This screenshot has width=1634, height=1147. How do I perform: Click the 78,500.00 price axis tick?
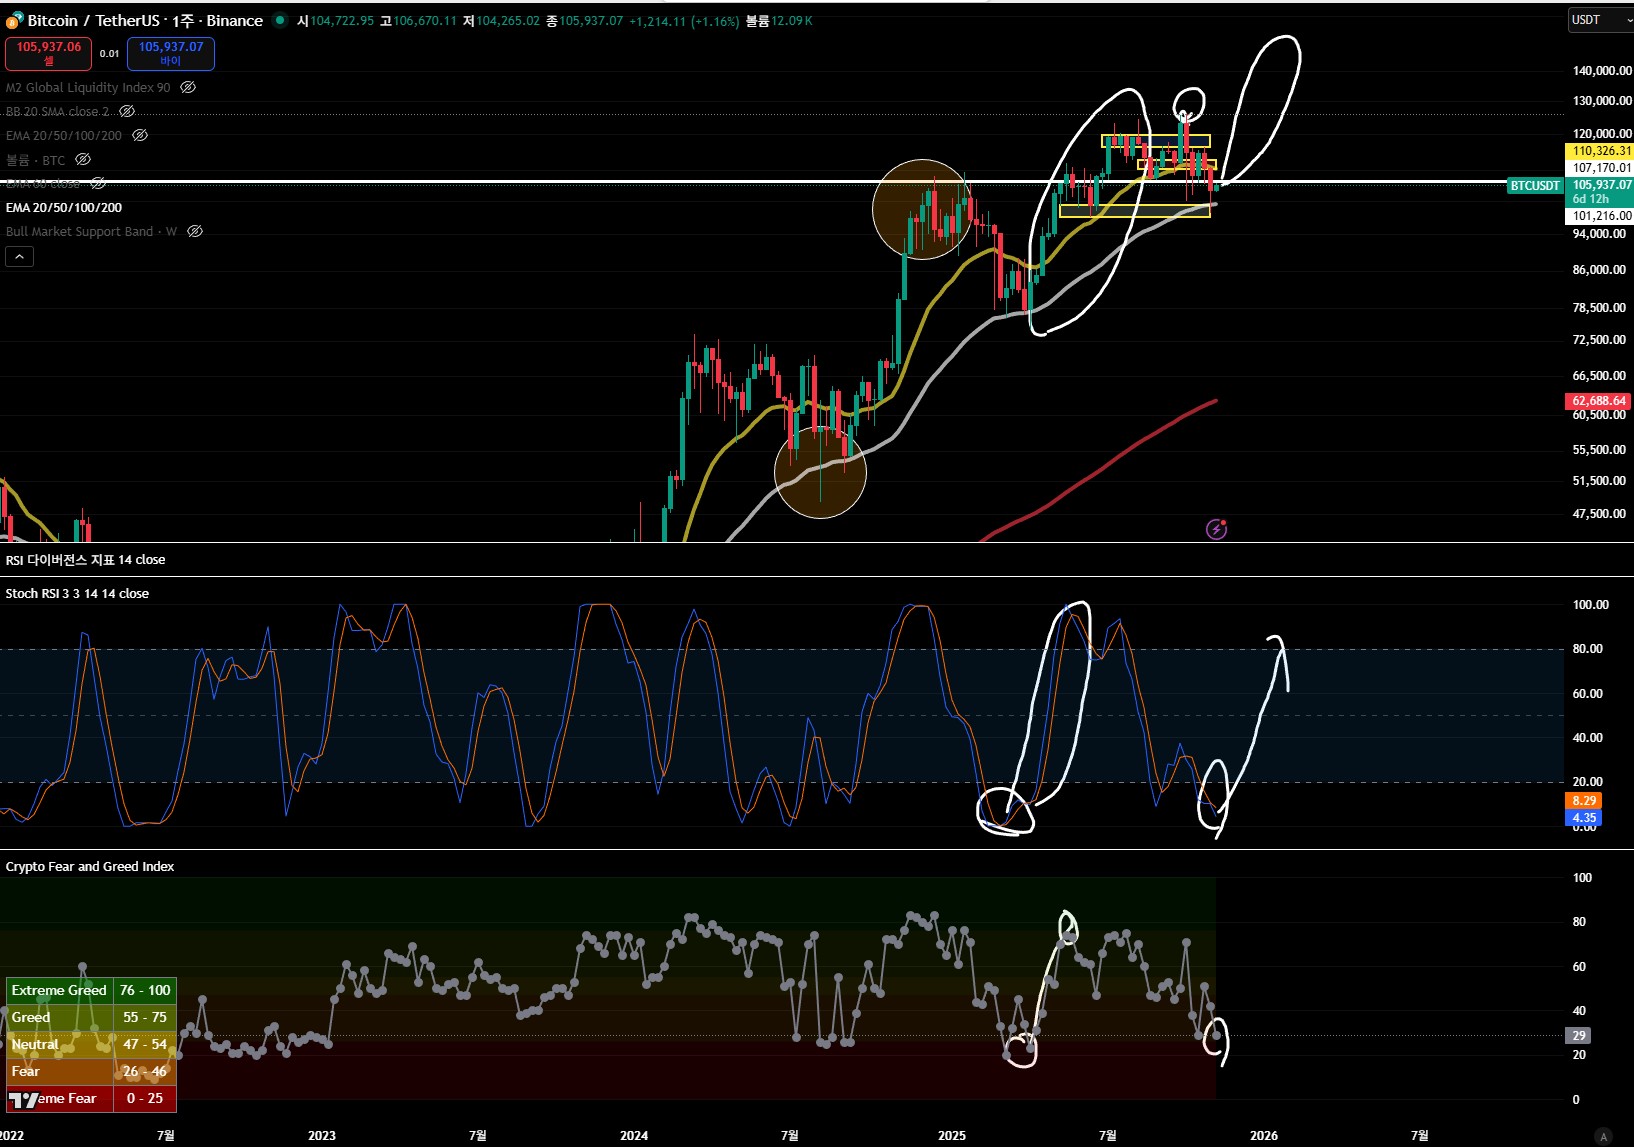point(1599,308)
